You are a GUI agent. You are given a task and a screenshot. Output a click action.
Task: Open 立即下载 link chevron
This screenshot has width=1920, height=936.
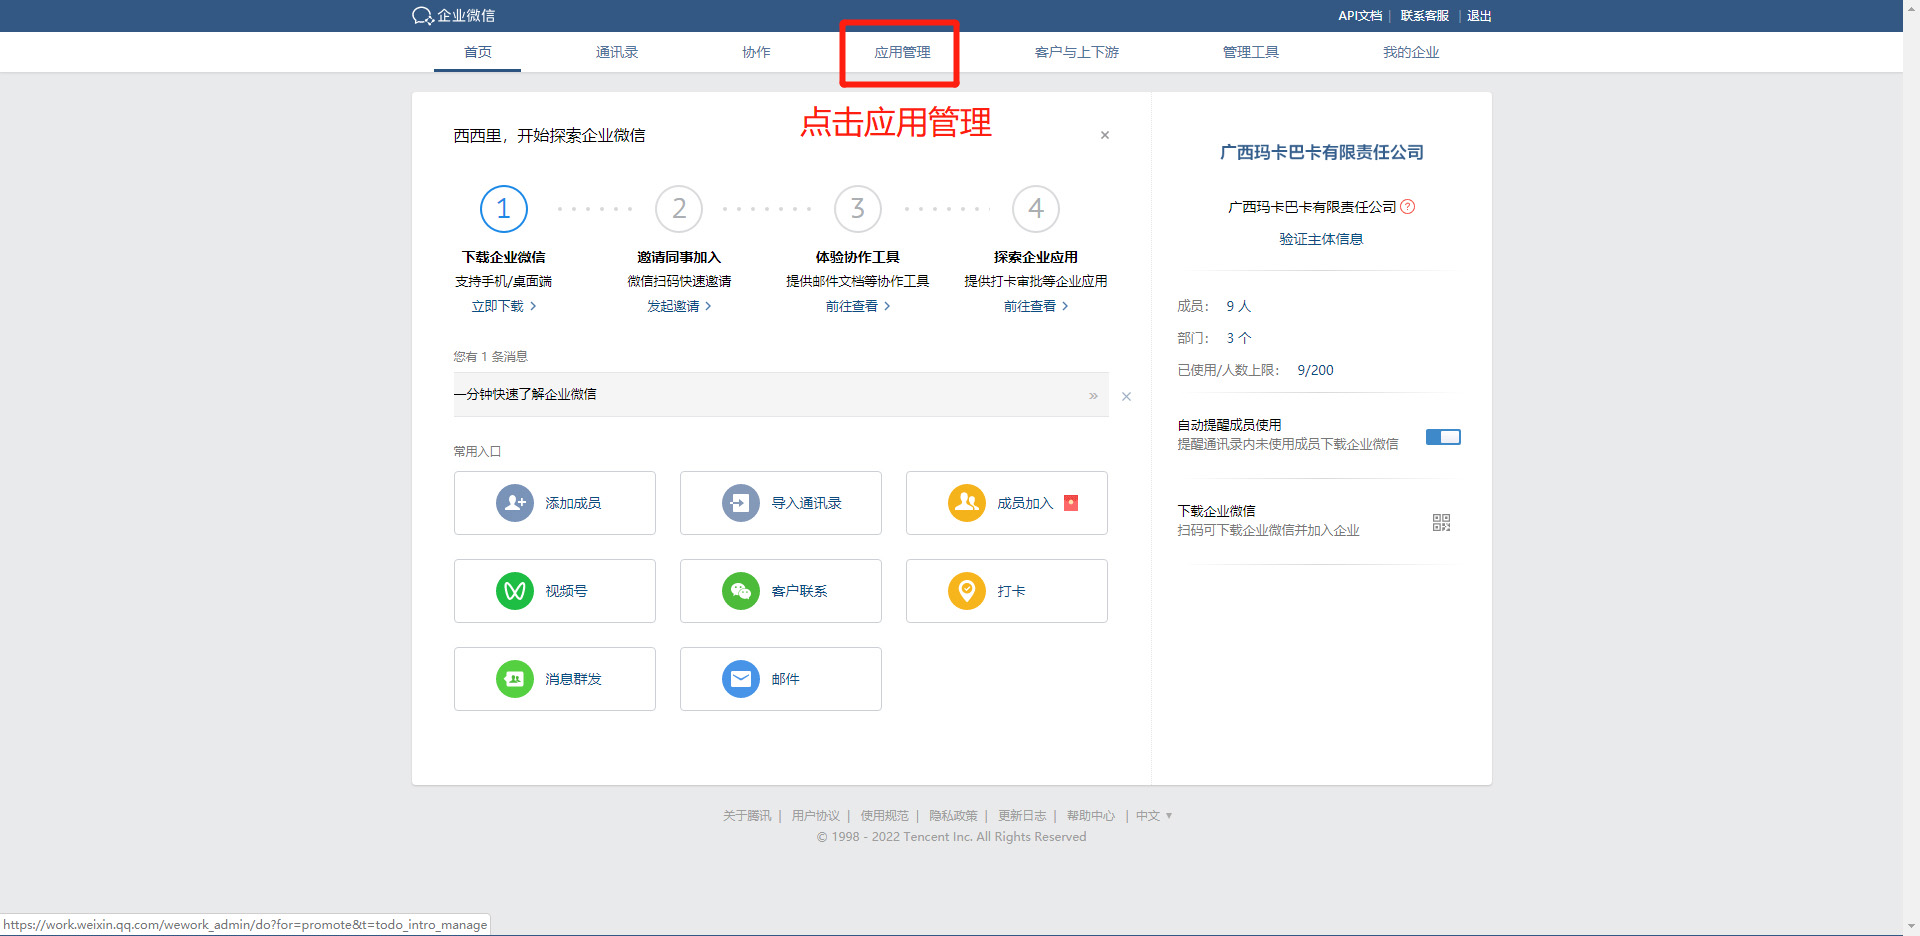click(534, 306)
